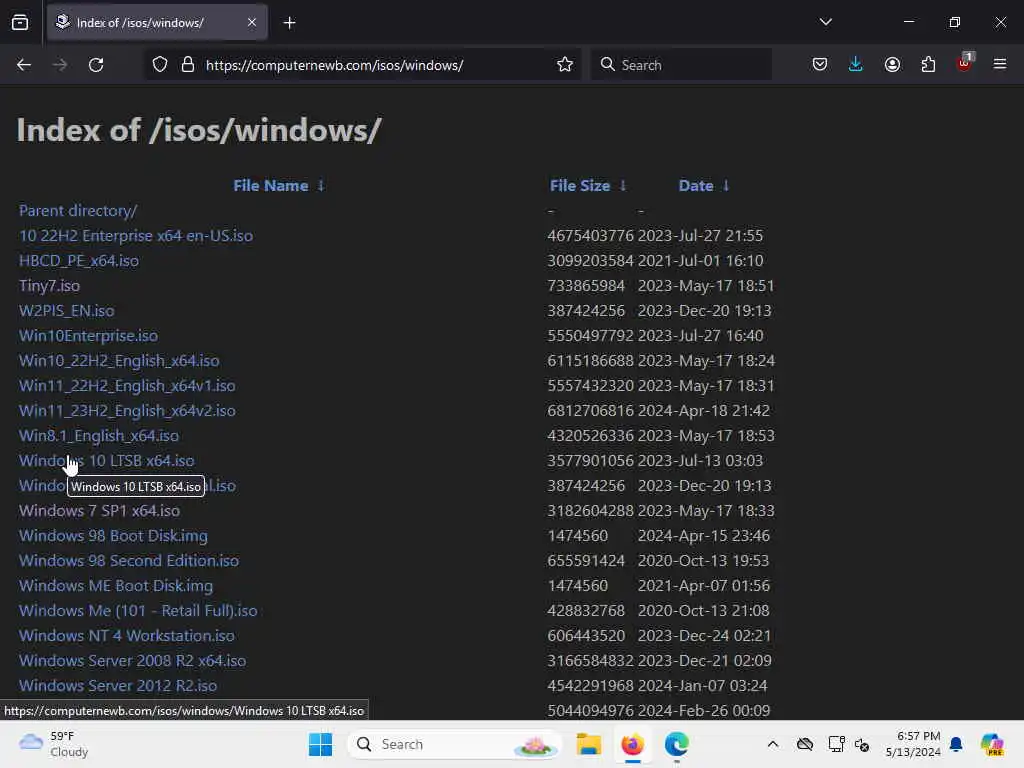Sort listing by Date header
This screenshot has width=1024, height=768.
[x=696, y=186]
